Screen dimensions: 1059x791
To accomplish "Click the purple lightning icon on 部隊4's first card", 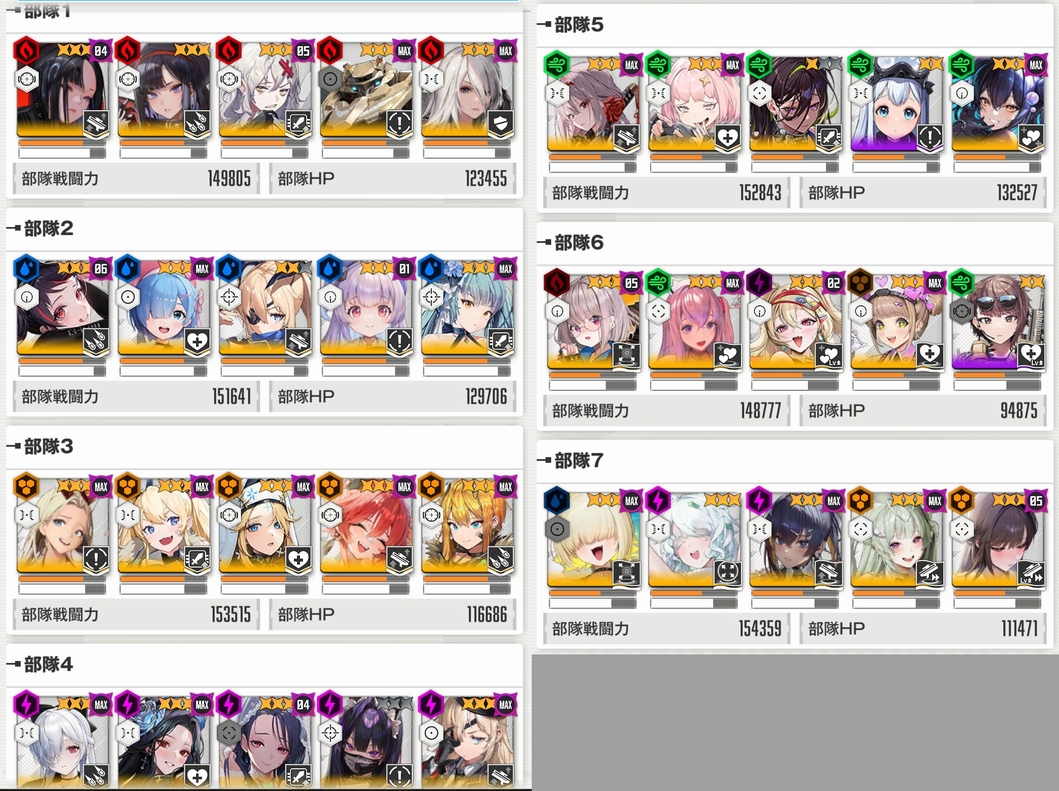I will [26, 705].
